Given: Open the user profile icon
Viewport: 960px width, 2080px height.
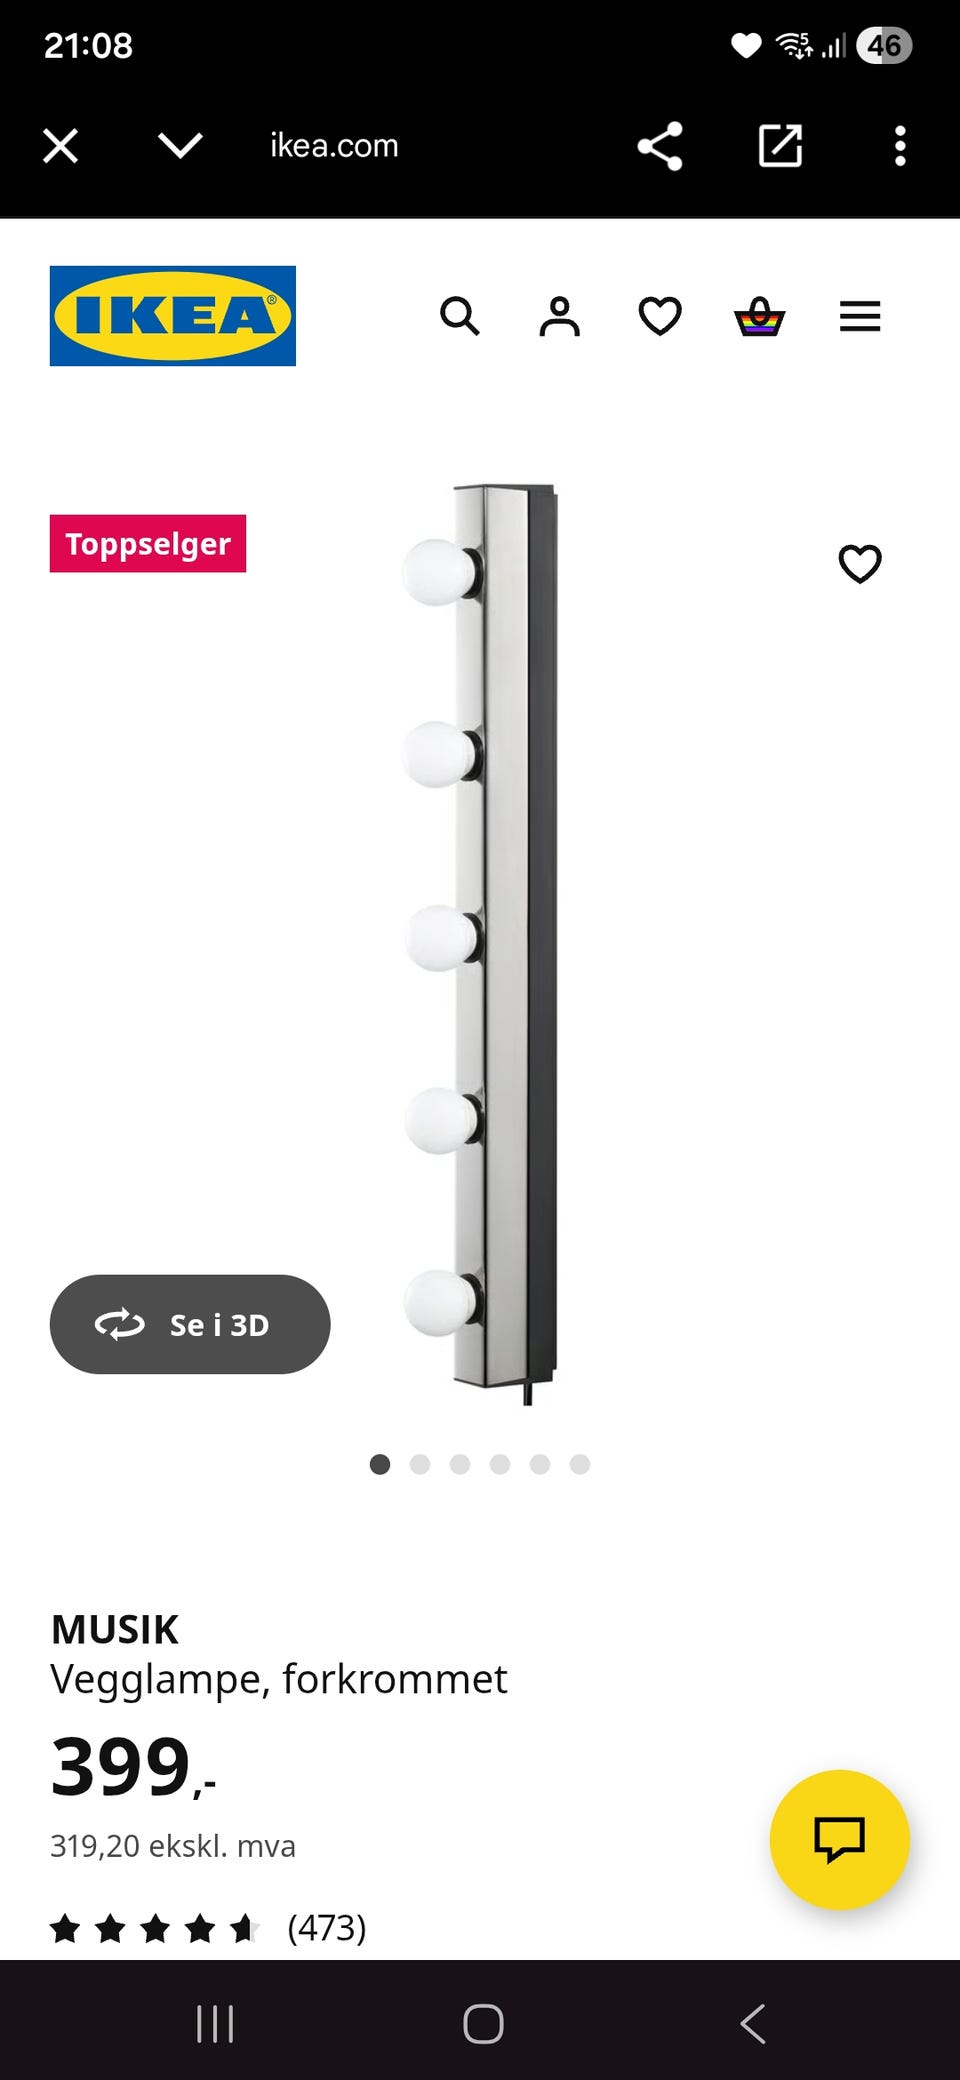Looking at the screenshot, I should coord(560,316).
